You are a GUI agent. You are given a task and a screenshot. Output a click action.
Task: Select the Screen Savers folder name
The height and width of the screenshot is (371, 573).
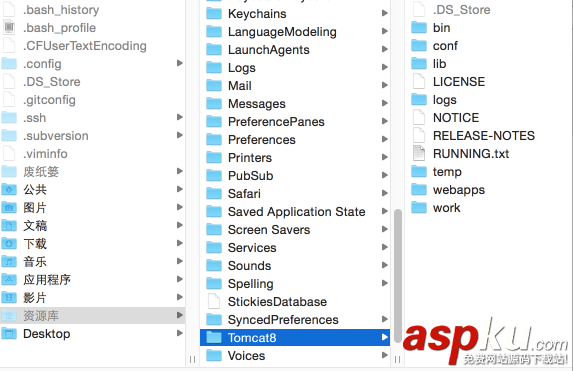tap(269, 230)
